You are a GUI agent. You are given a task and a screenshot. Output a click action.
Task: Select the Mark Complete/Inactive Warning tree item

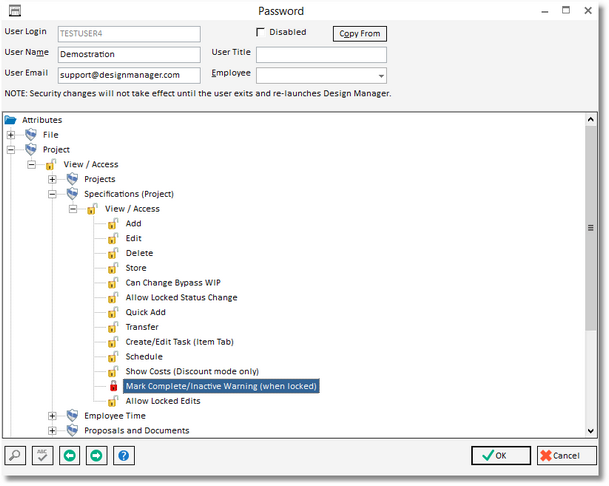(221, 386)
